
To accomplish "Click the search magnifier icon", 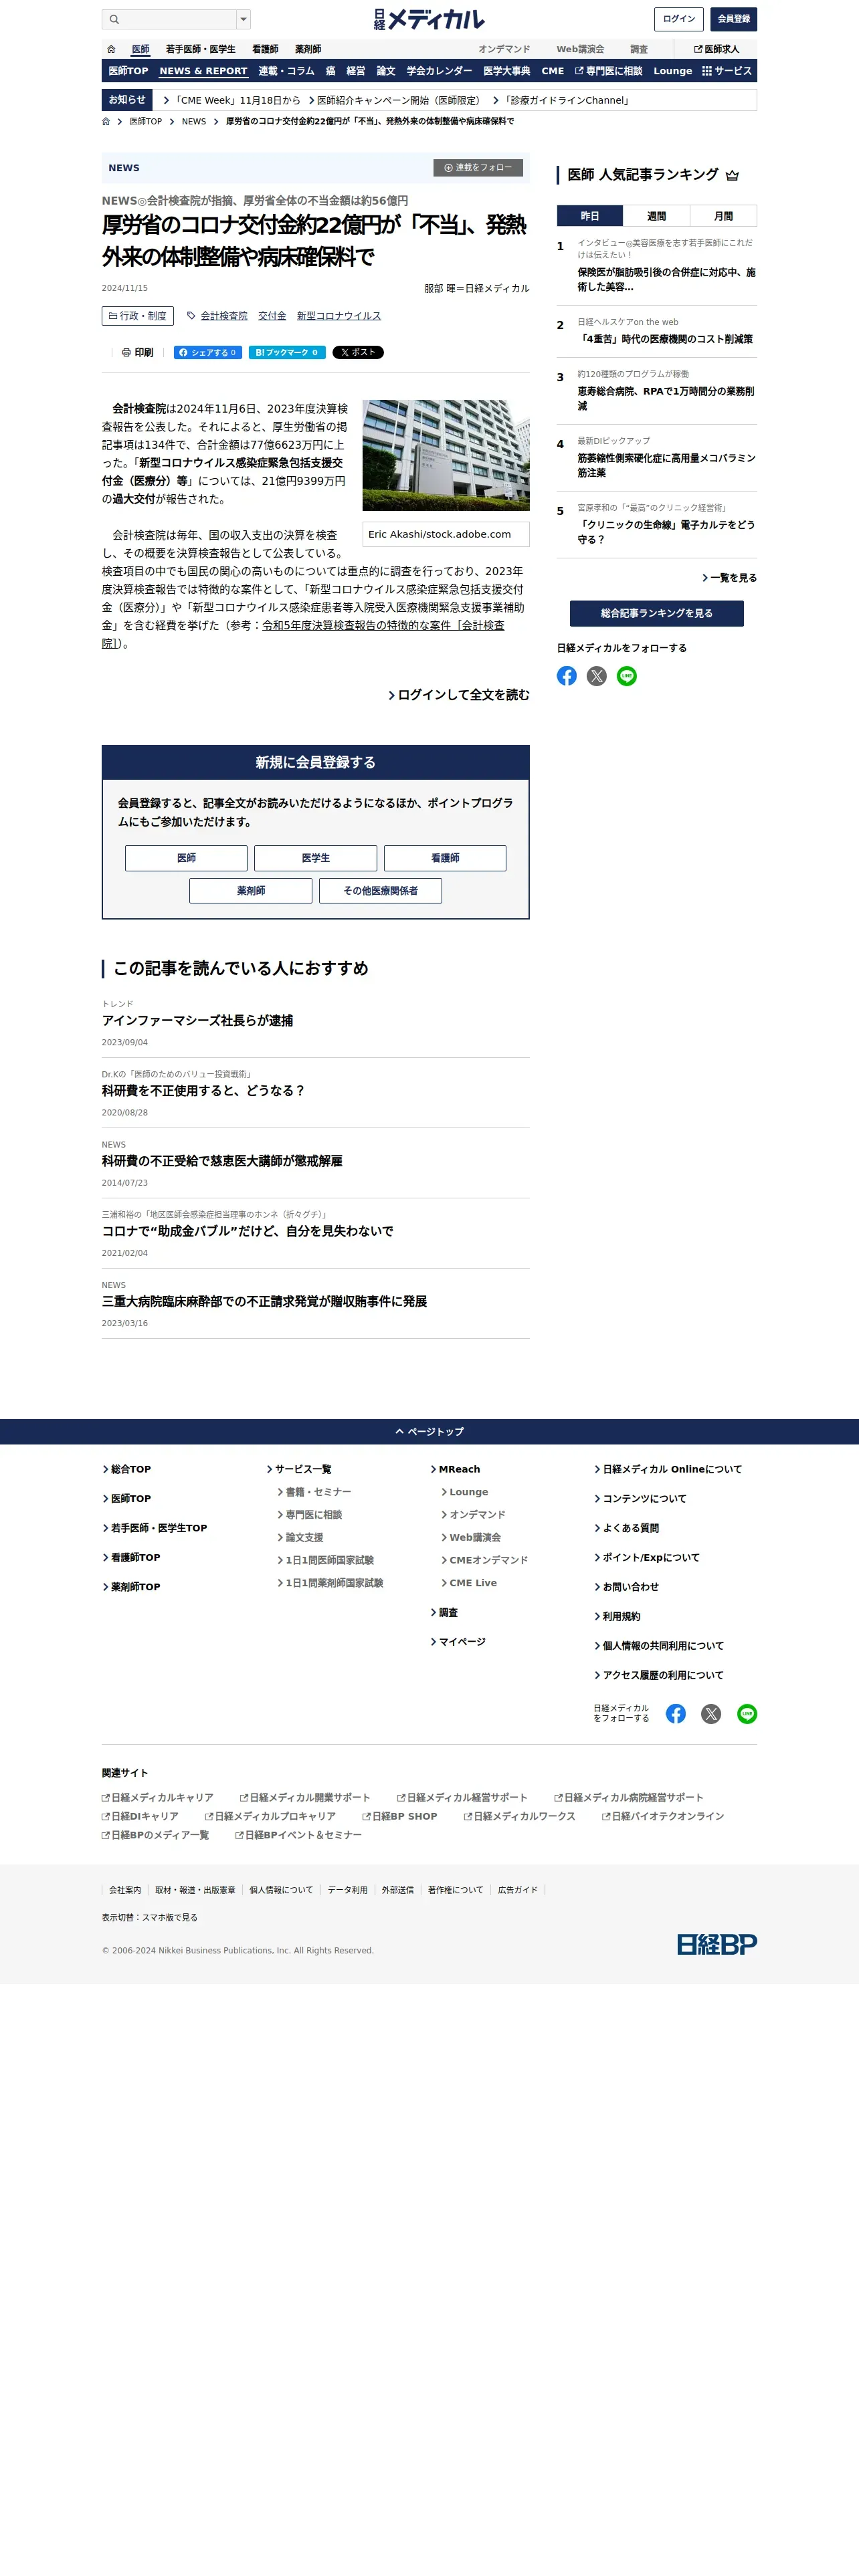I will pos(114,19).
